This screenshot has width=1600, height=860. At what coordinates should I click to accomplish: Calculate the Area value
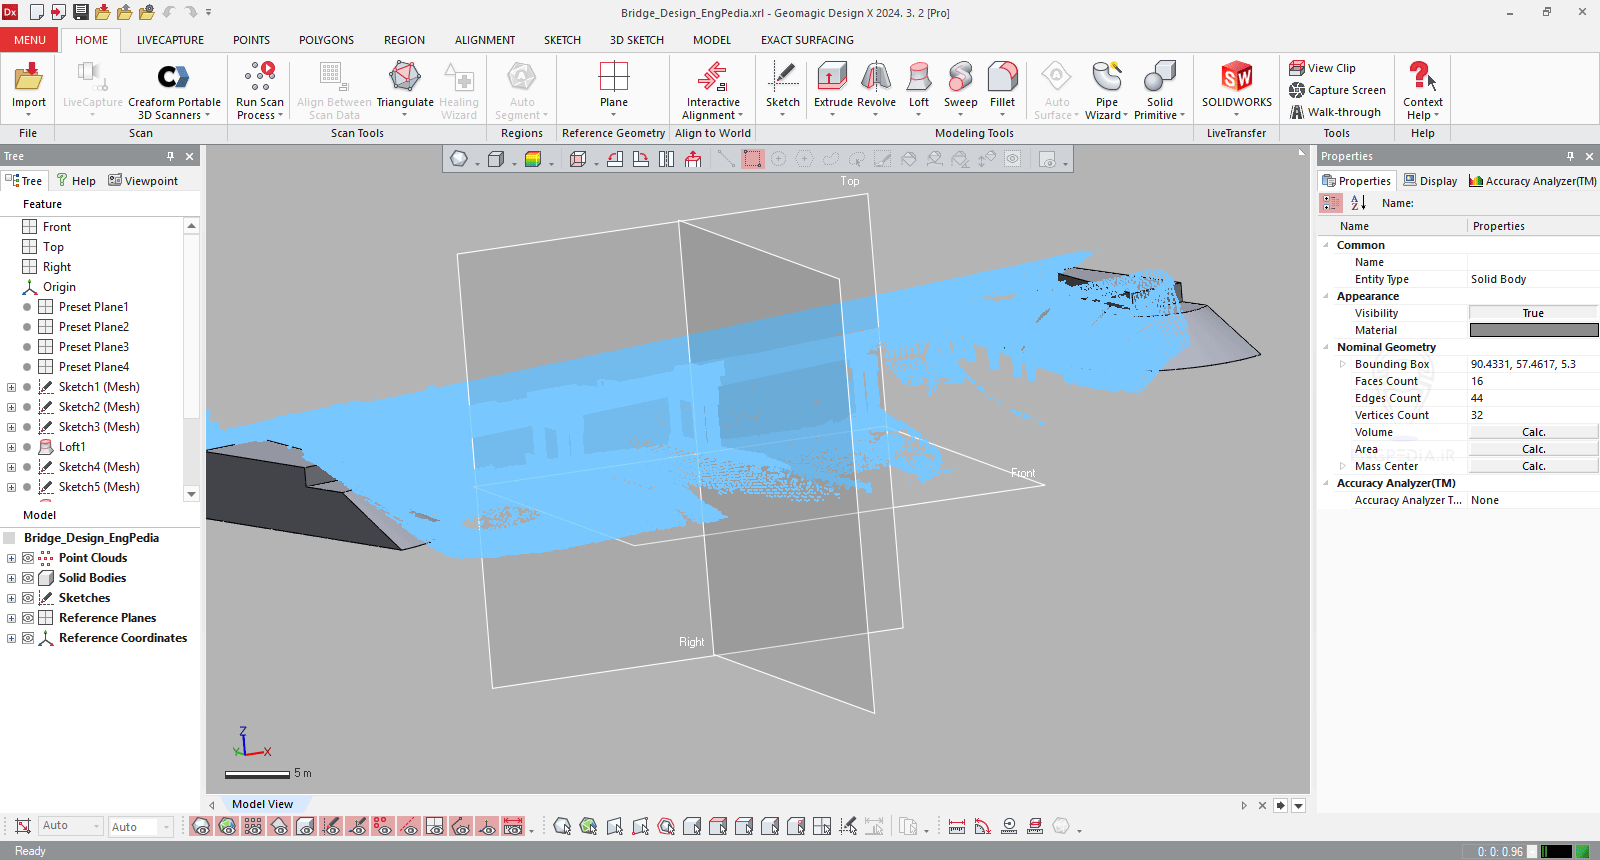click(x=1533, y=449)
